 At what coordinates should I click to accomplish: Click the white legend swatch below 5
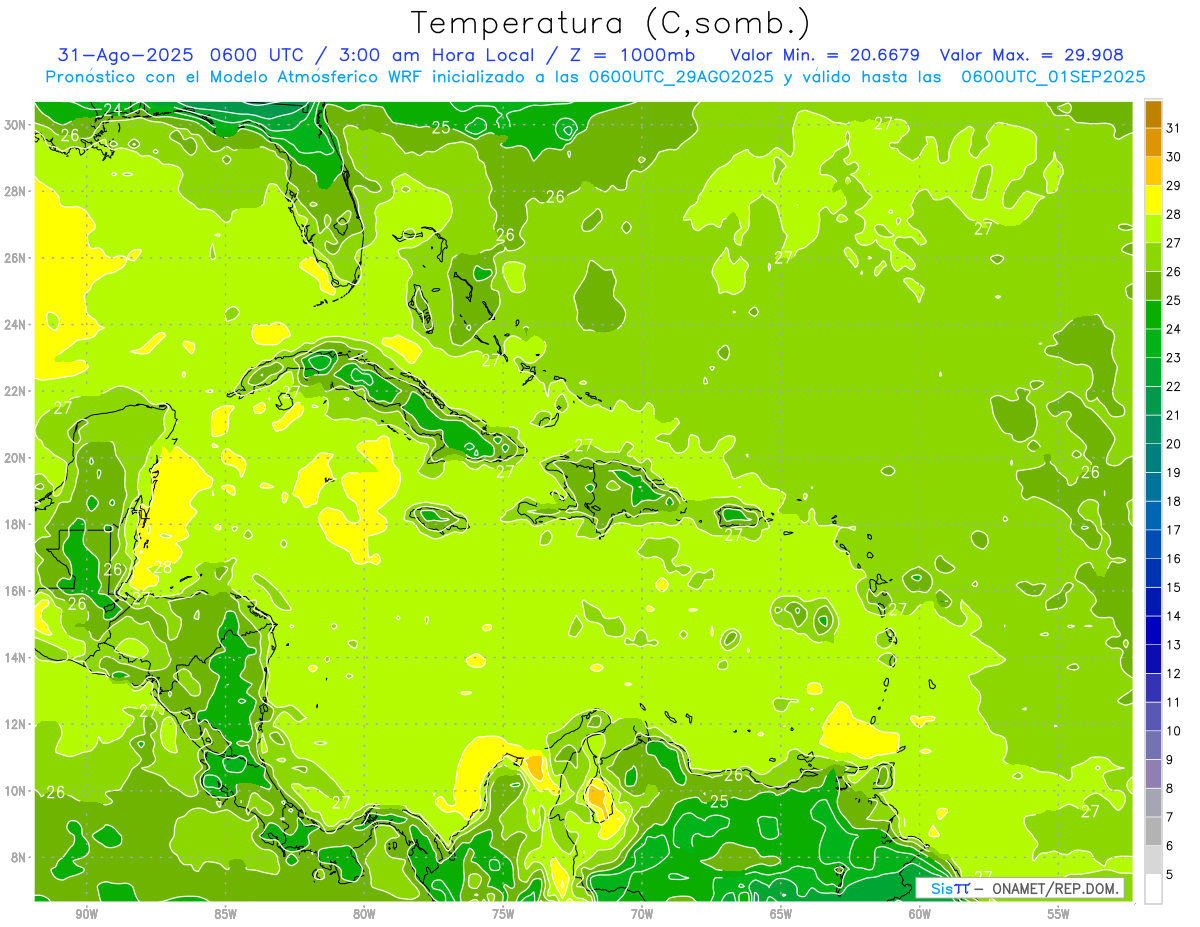(1153, 889)
